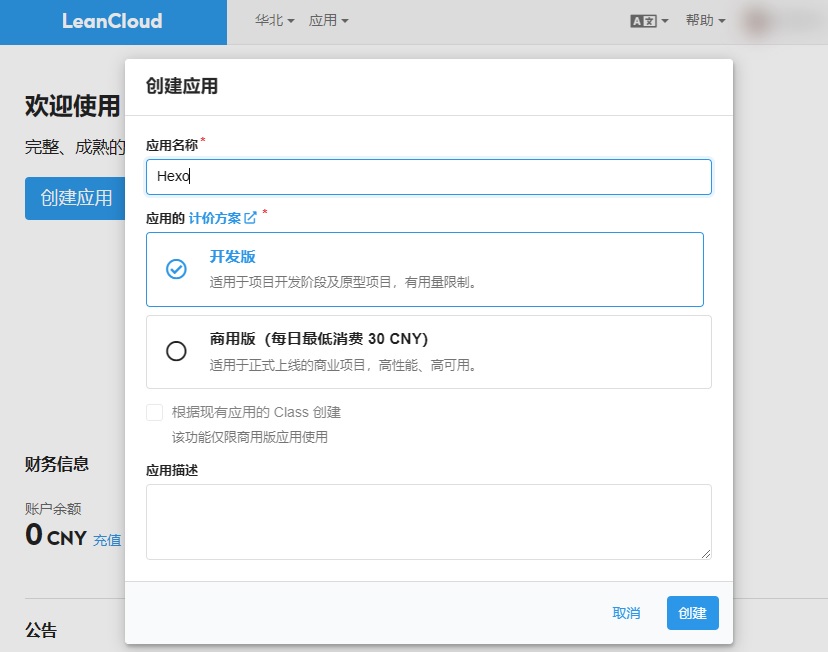Open the 应用 dropdown menu
This screenshot has width=828, height=652.
click(328, 21)
